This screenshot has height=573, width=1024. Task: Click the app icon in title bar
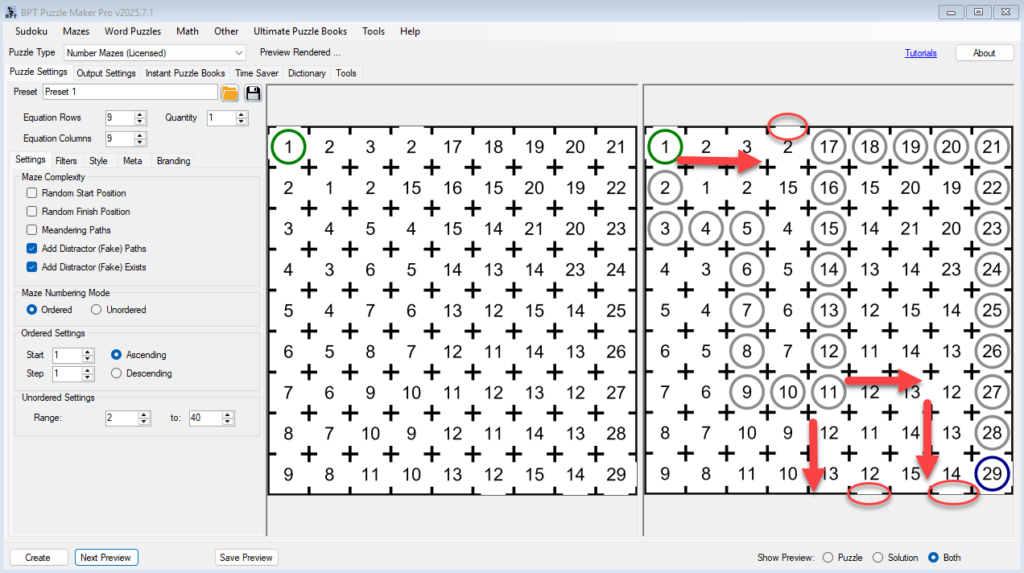(x=10, y=11)
